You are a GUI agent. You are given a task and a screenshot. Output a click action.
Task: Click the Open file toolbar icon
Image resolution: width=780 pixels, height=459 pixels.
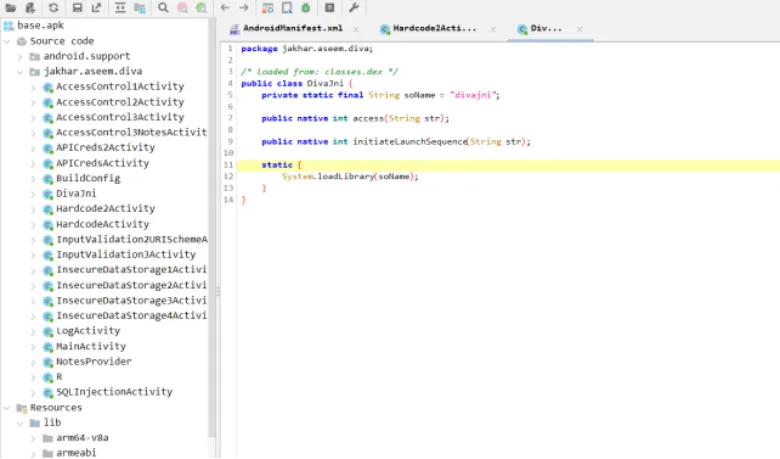pos(10,7)
